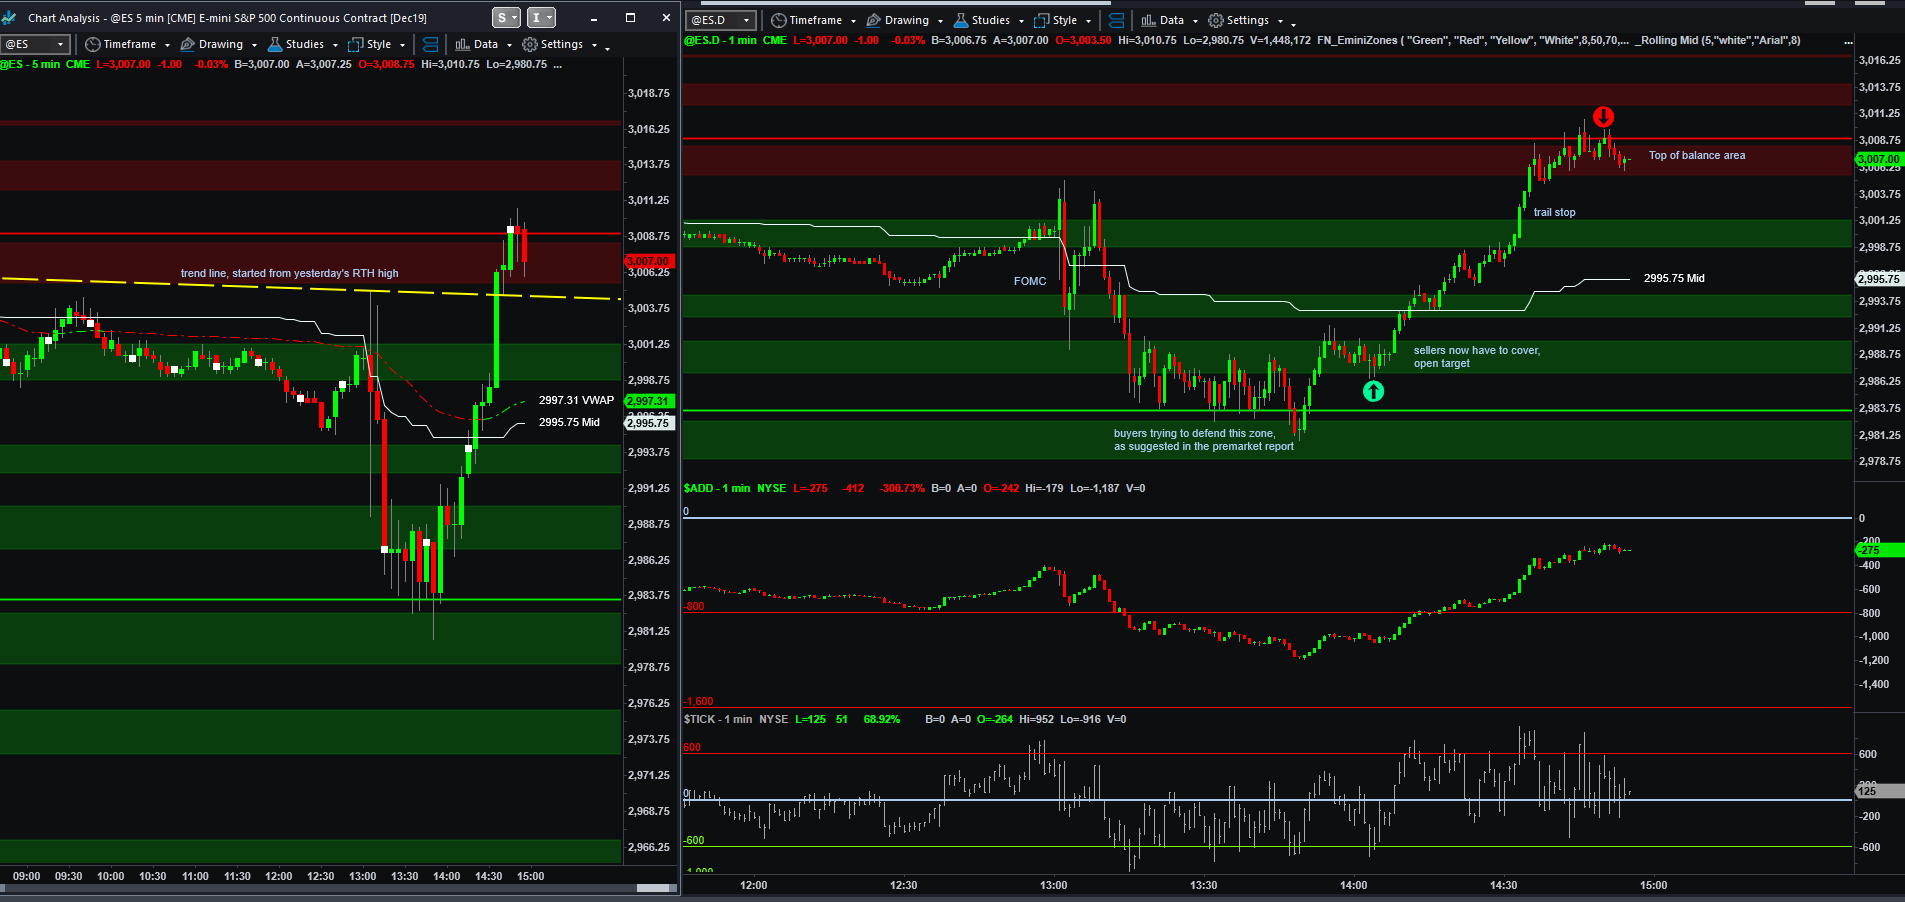The height and width of the screenshot is (902, 1905).
Task: Select the red down-arrow marker on the @ES.D chart
Action: click(x=1603, y=117)
